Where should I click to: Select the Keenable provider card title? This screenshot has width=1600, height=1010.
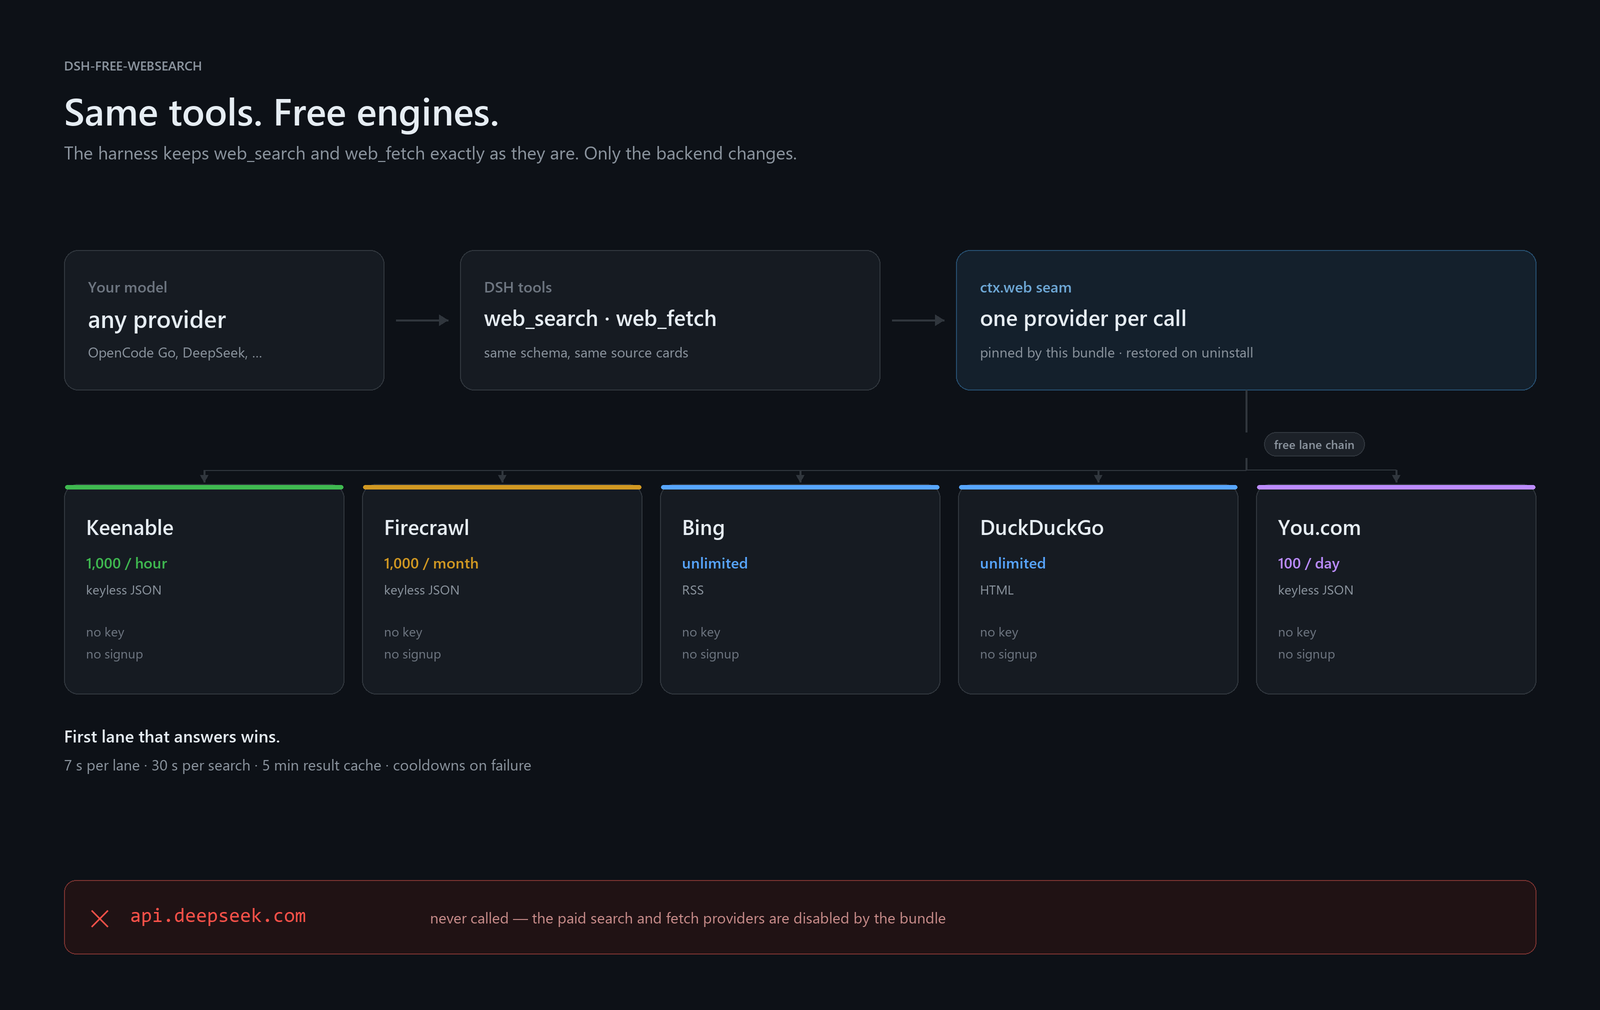tap(130, 528)
